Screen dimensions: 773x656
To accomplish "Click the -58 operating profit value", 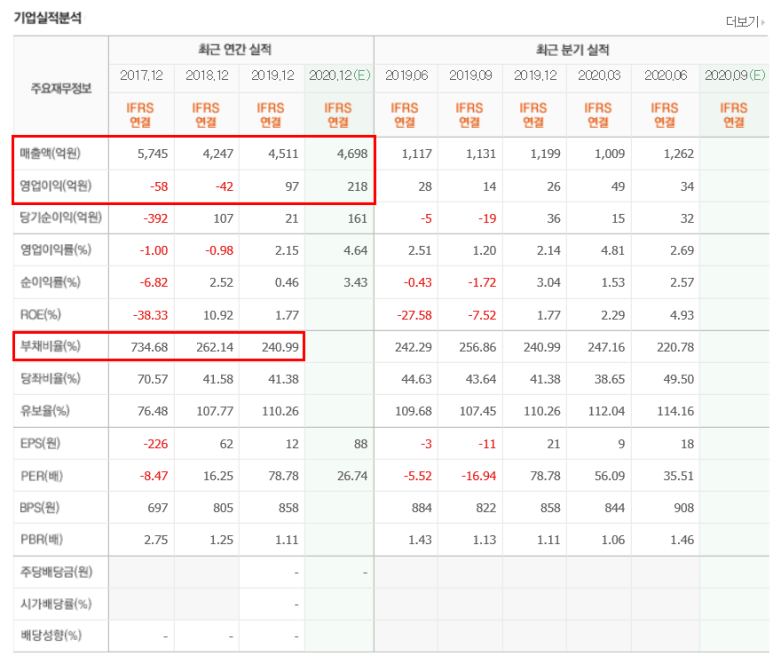I will (159, 187).
